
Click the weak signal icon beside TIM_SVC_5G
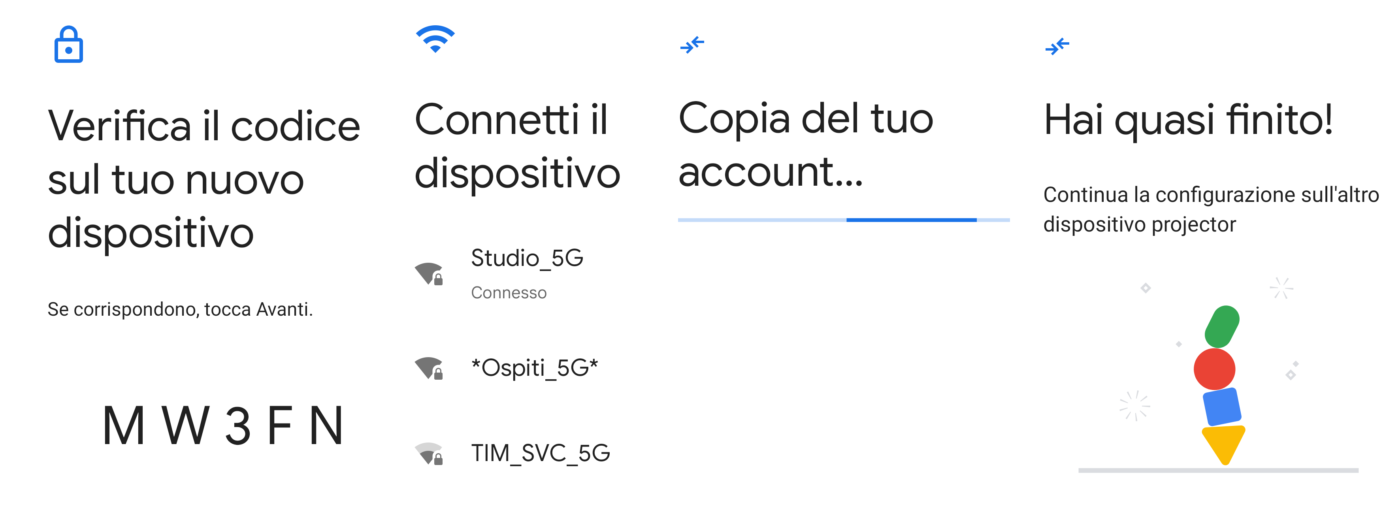(429, 454)
